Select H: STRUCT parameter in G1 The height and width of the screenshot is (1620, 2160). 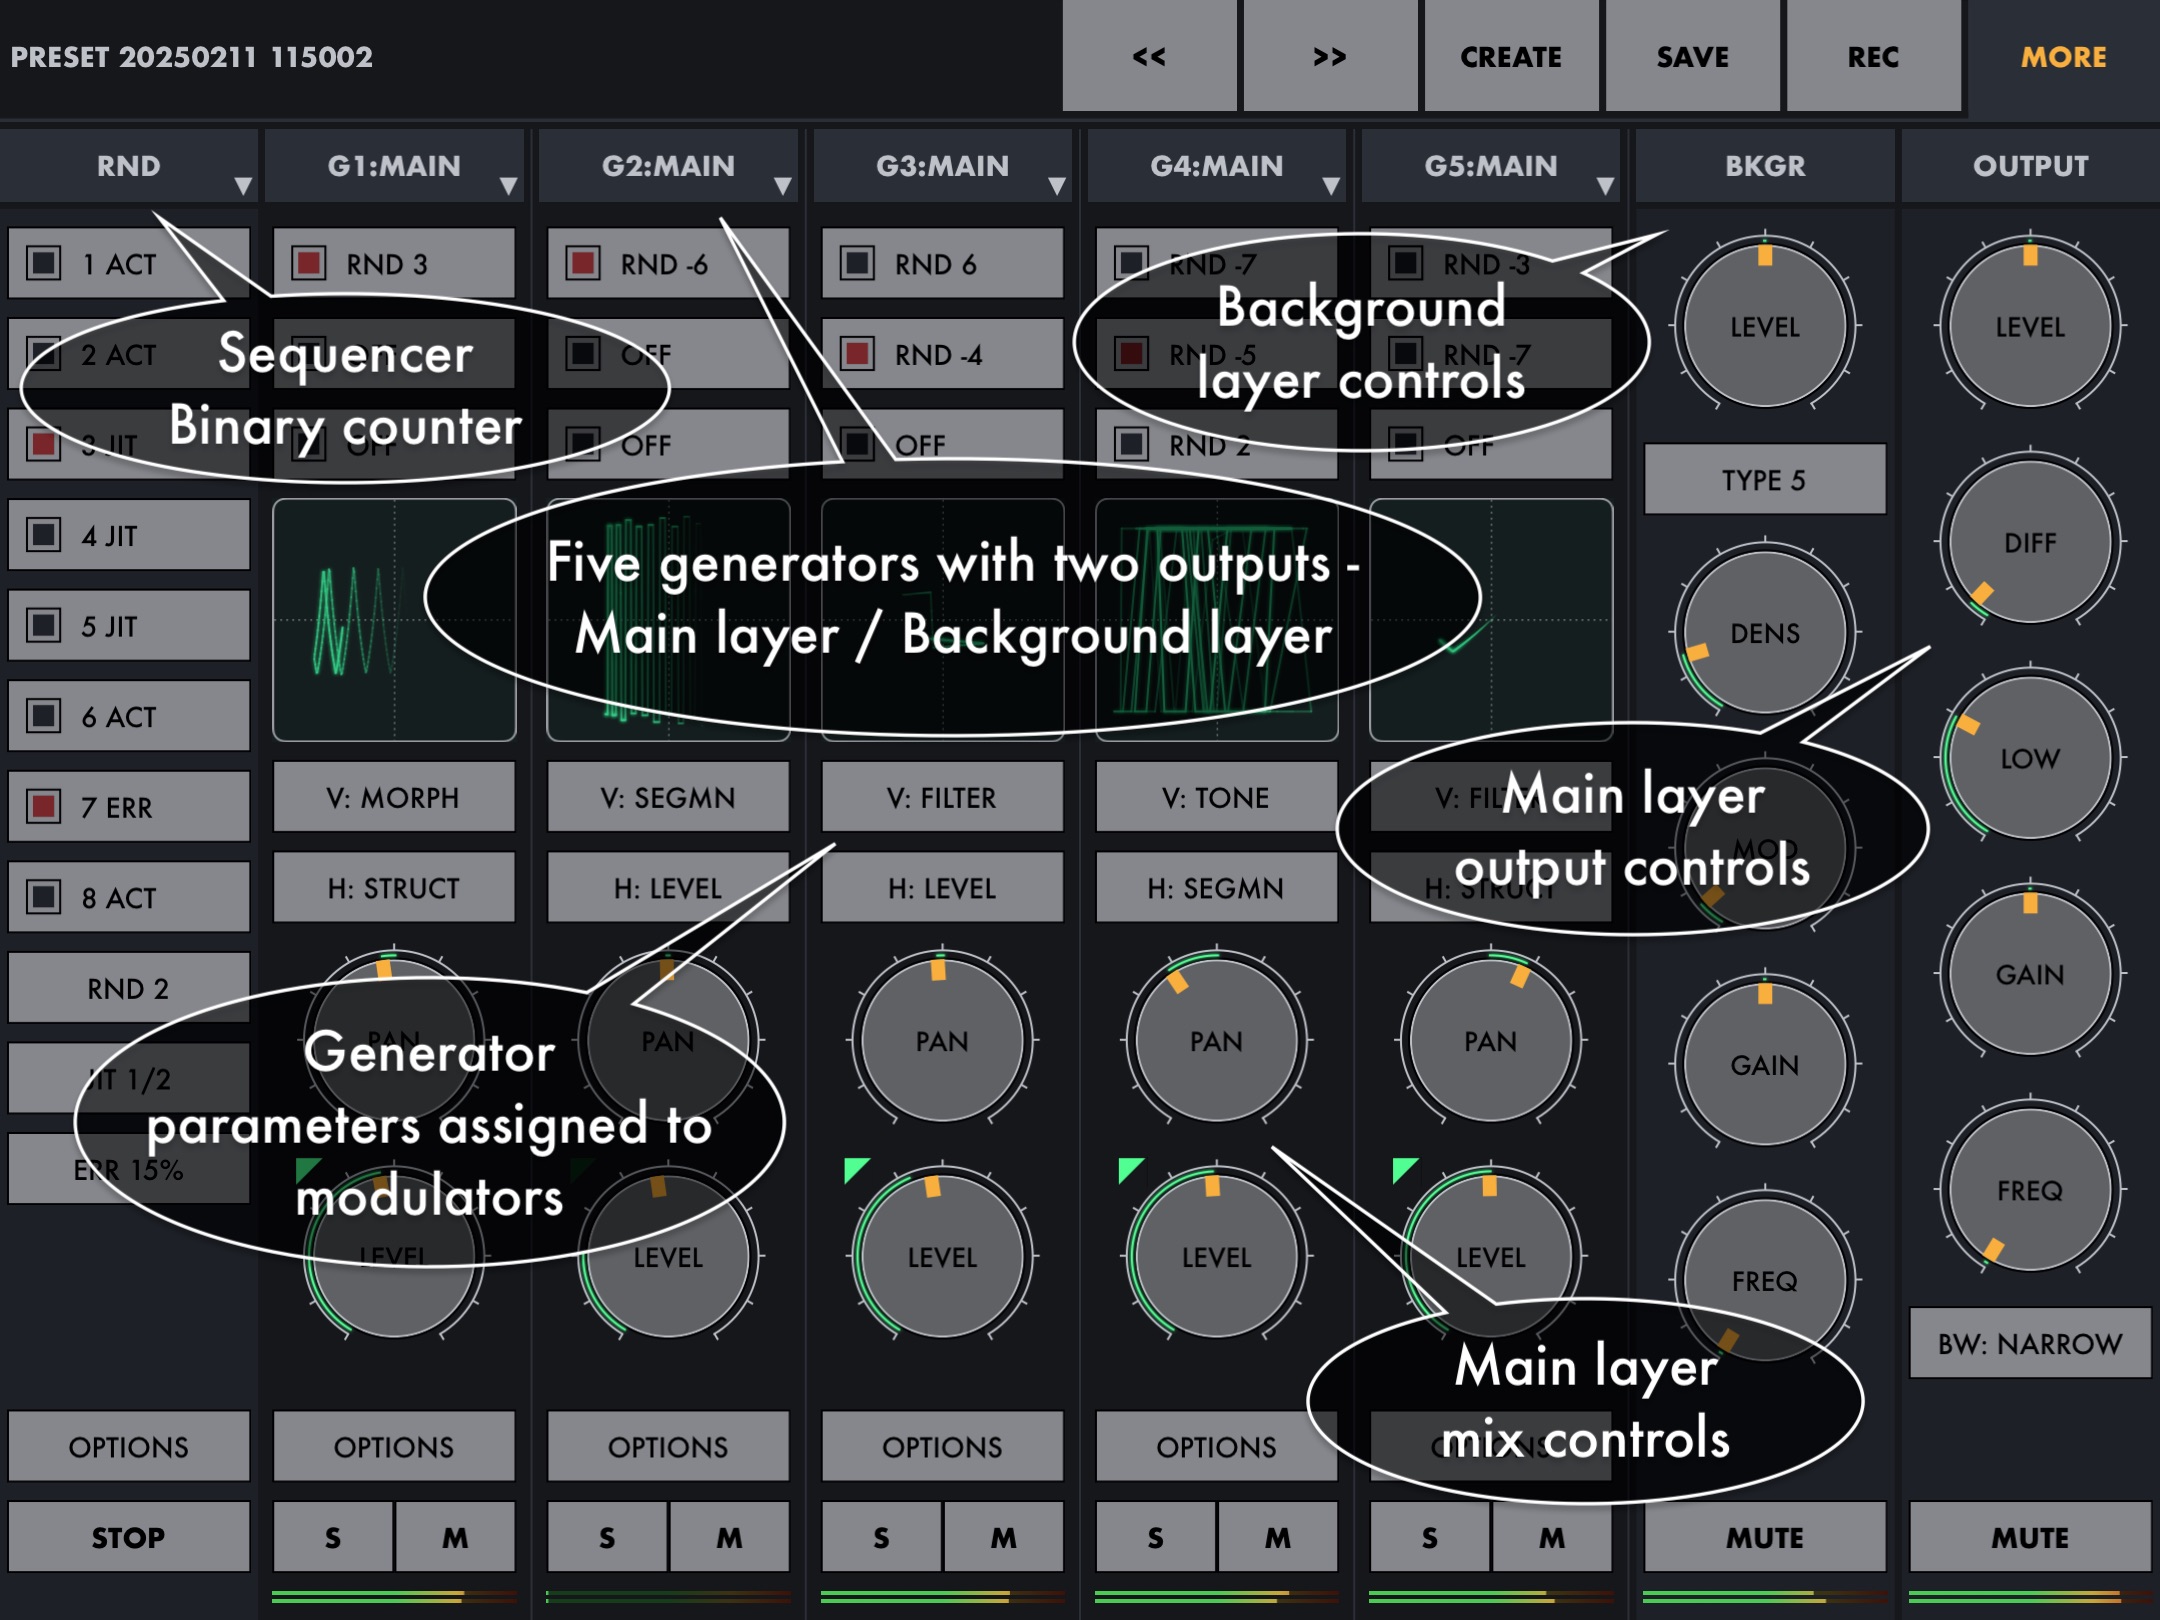(394, 888)
